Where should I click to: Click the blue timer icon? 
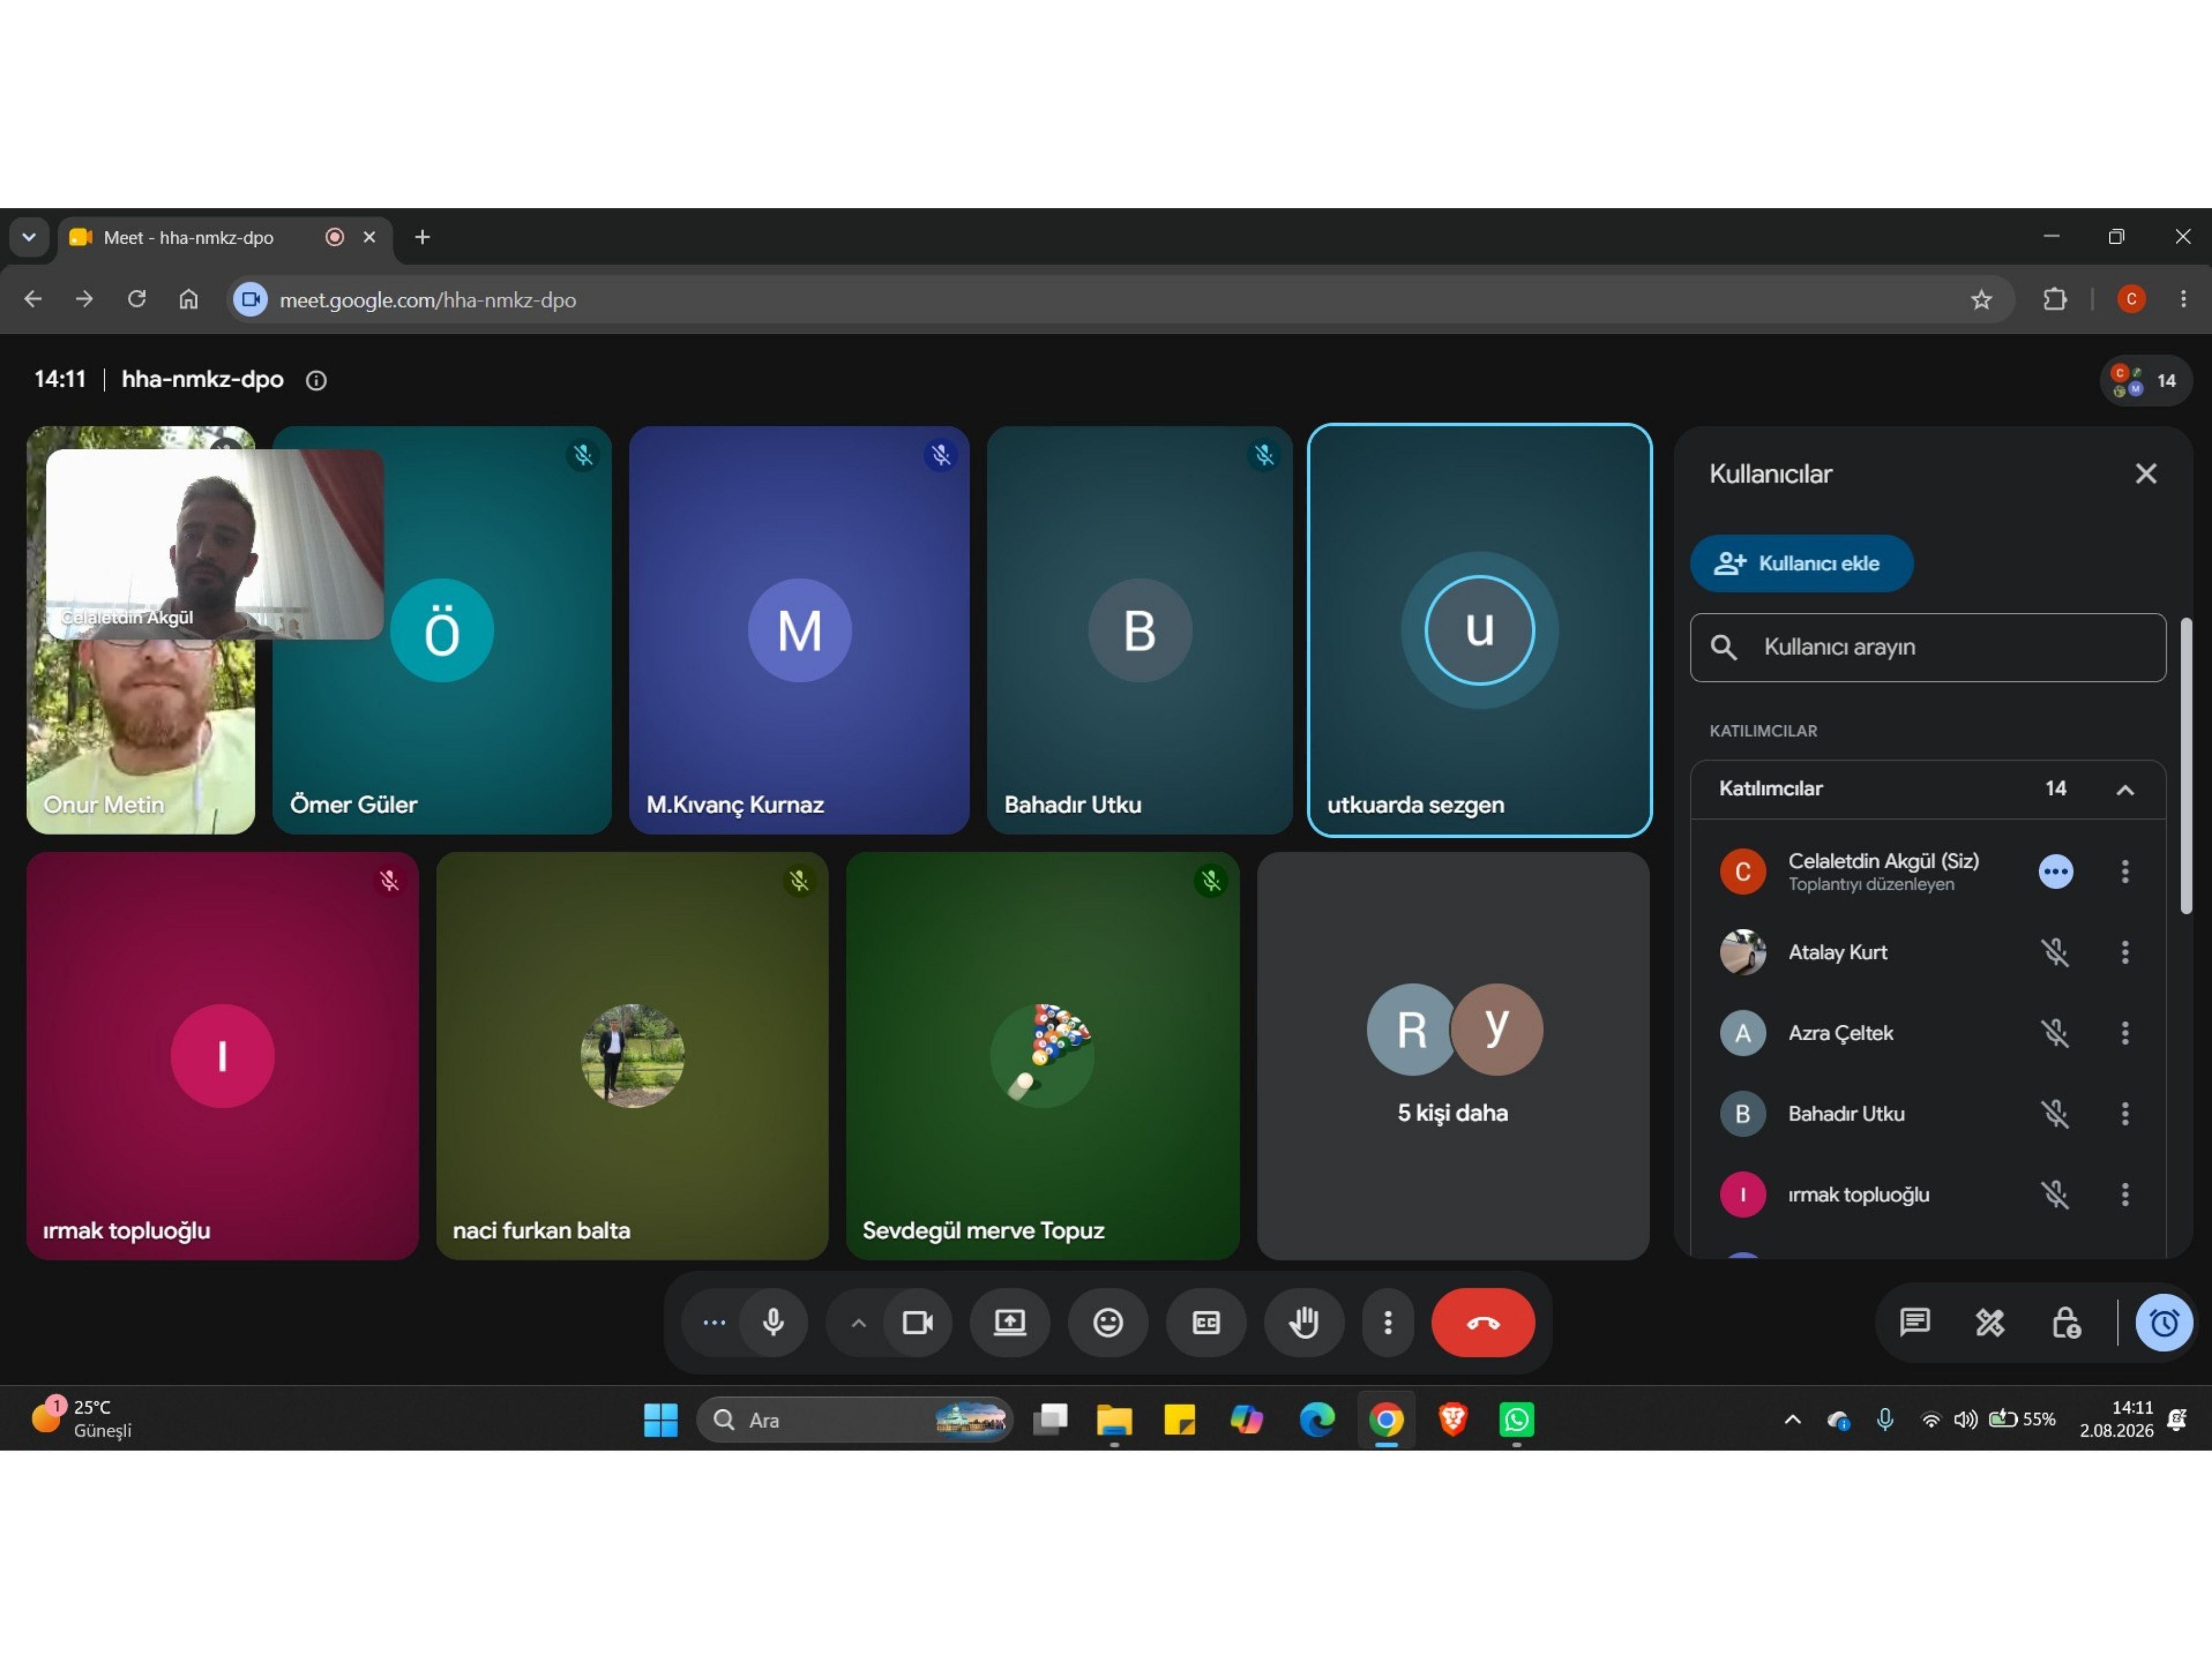[2164, 1322]
